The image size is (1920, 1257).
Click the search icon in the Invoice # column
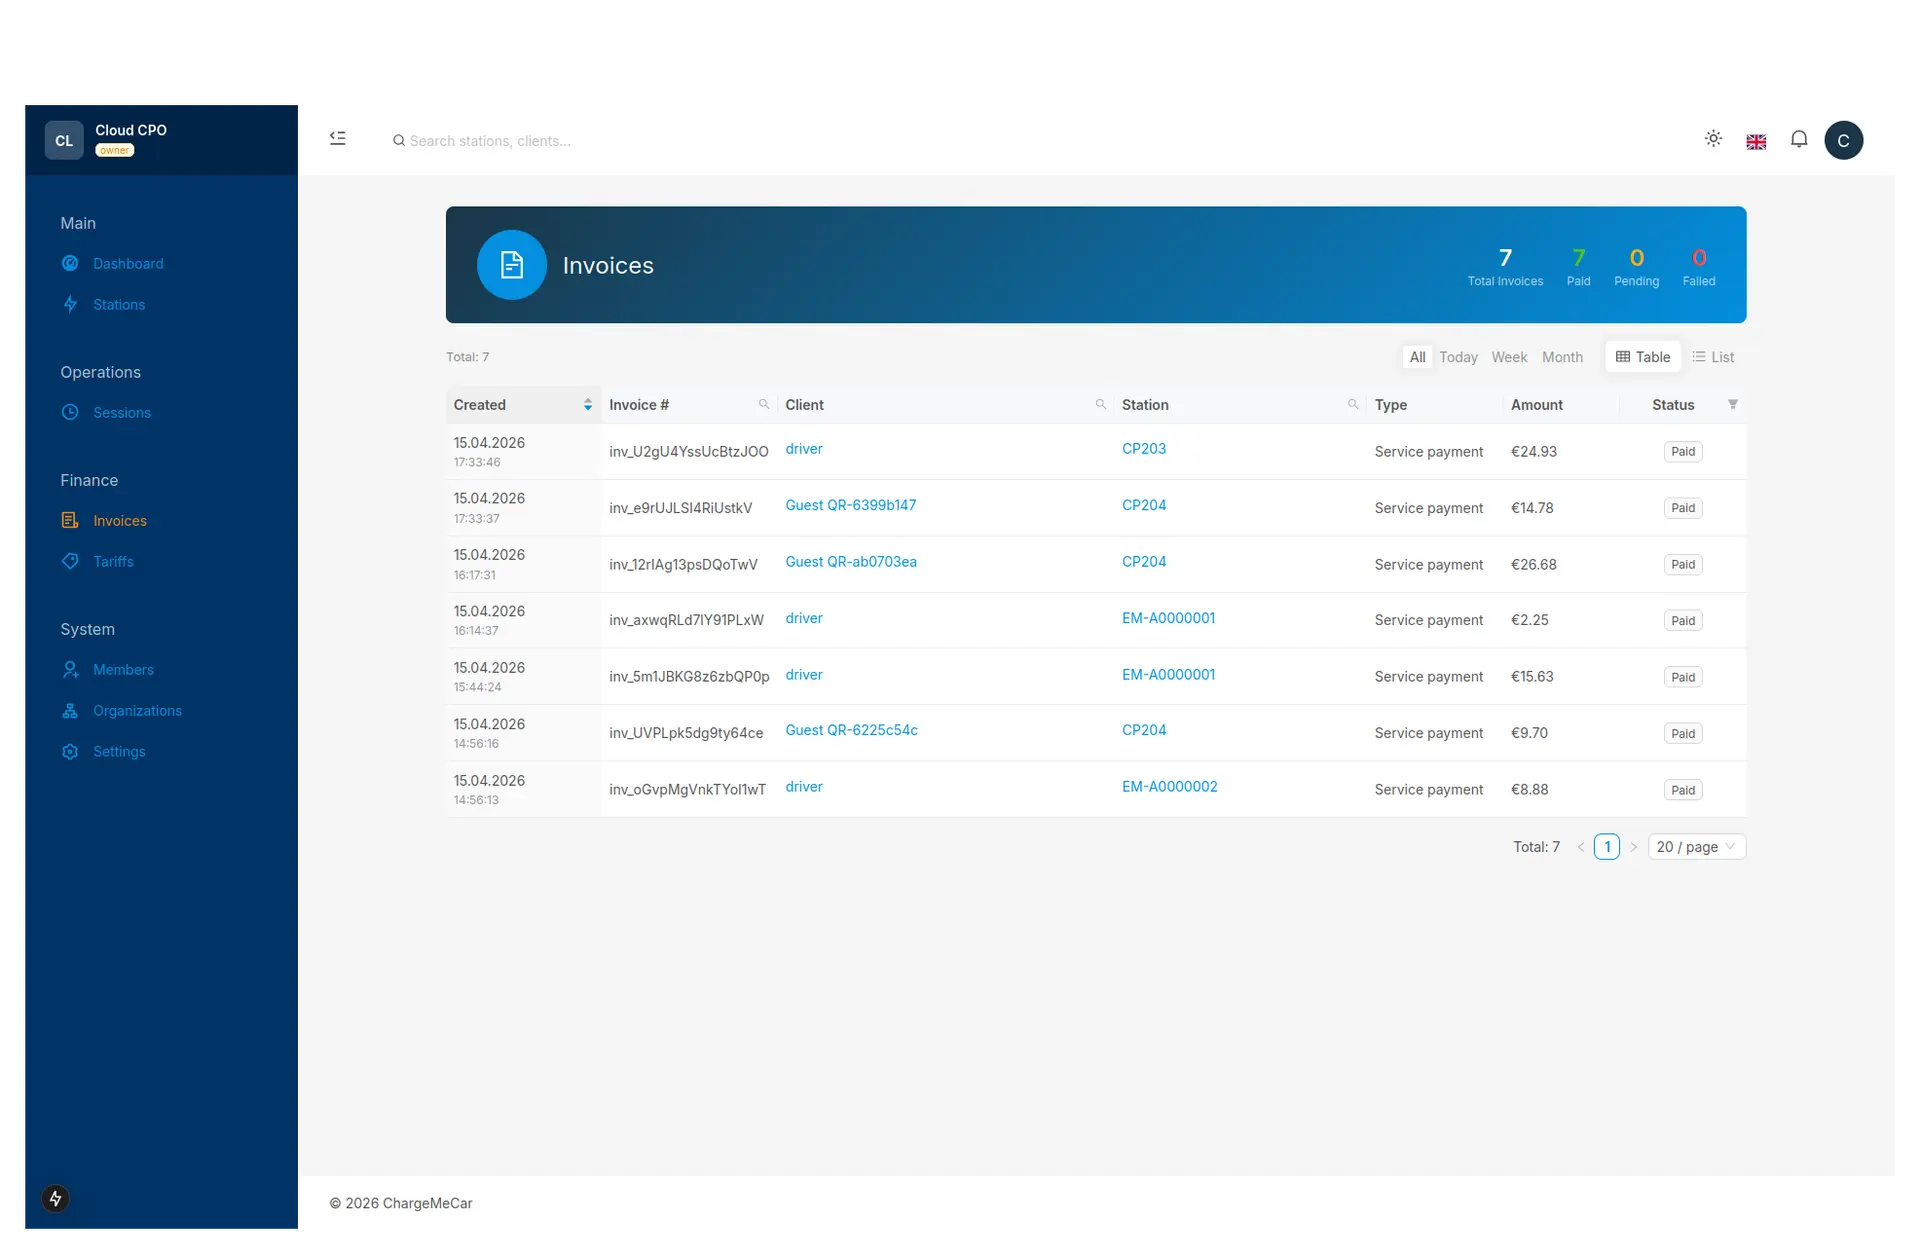(x=764, y=404)
